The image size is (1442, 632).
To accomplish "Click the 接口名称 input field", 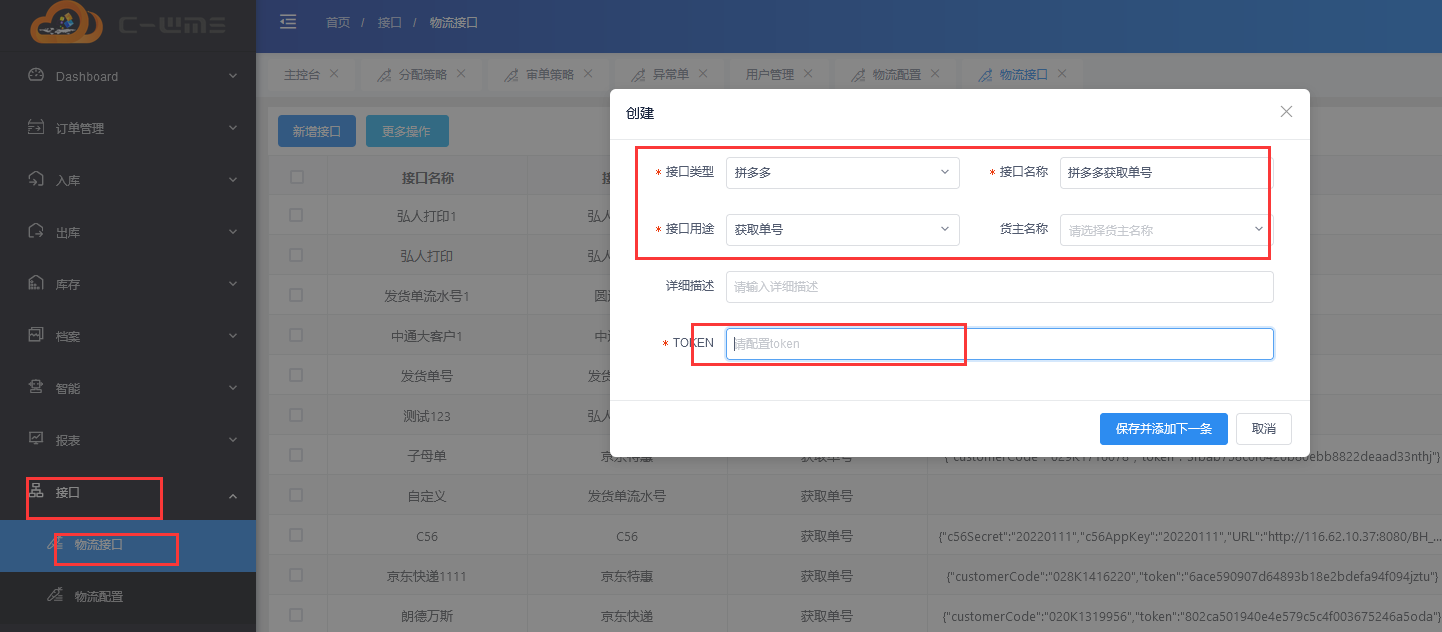I will click(x=1166, y=172).
